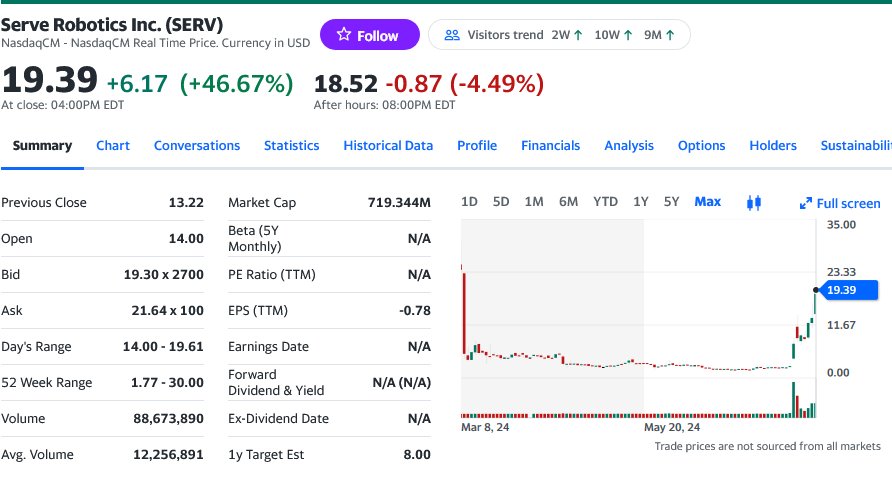Click the Beta (5Y Monthly) label
Screen dimensions: 892x481
[x=255, y=238]
